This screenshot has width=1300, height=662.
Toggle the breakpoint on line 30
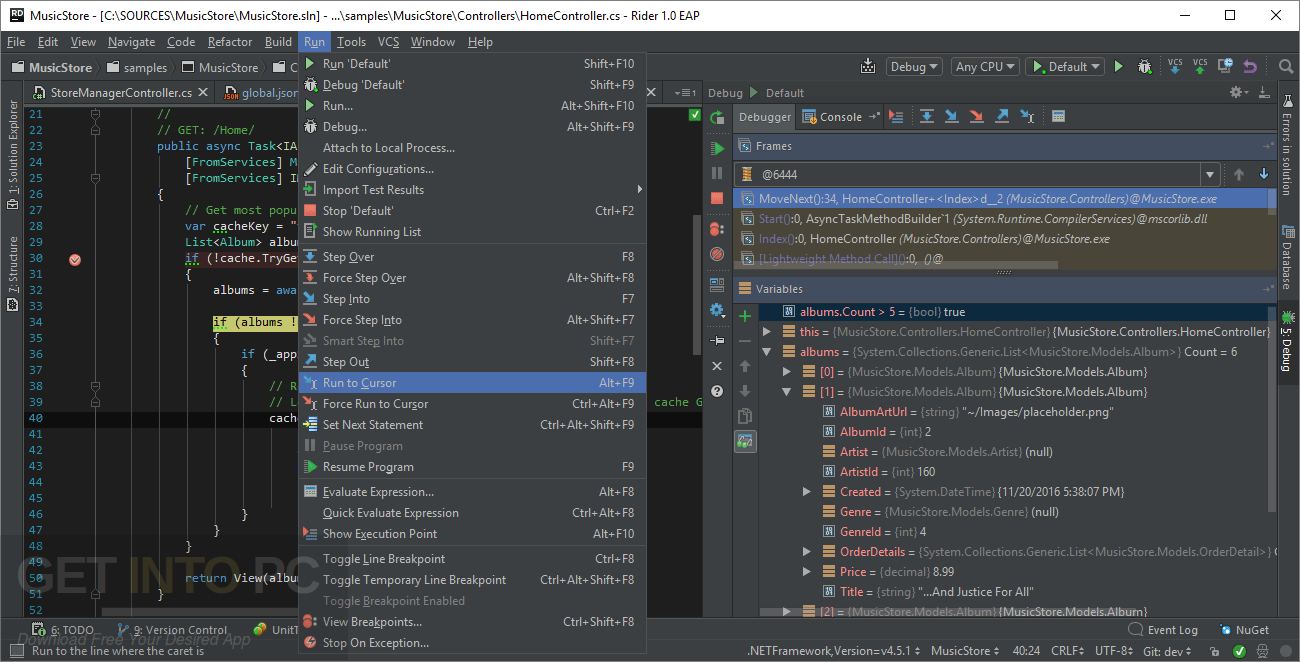pos(75,259)
